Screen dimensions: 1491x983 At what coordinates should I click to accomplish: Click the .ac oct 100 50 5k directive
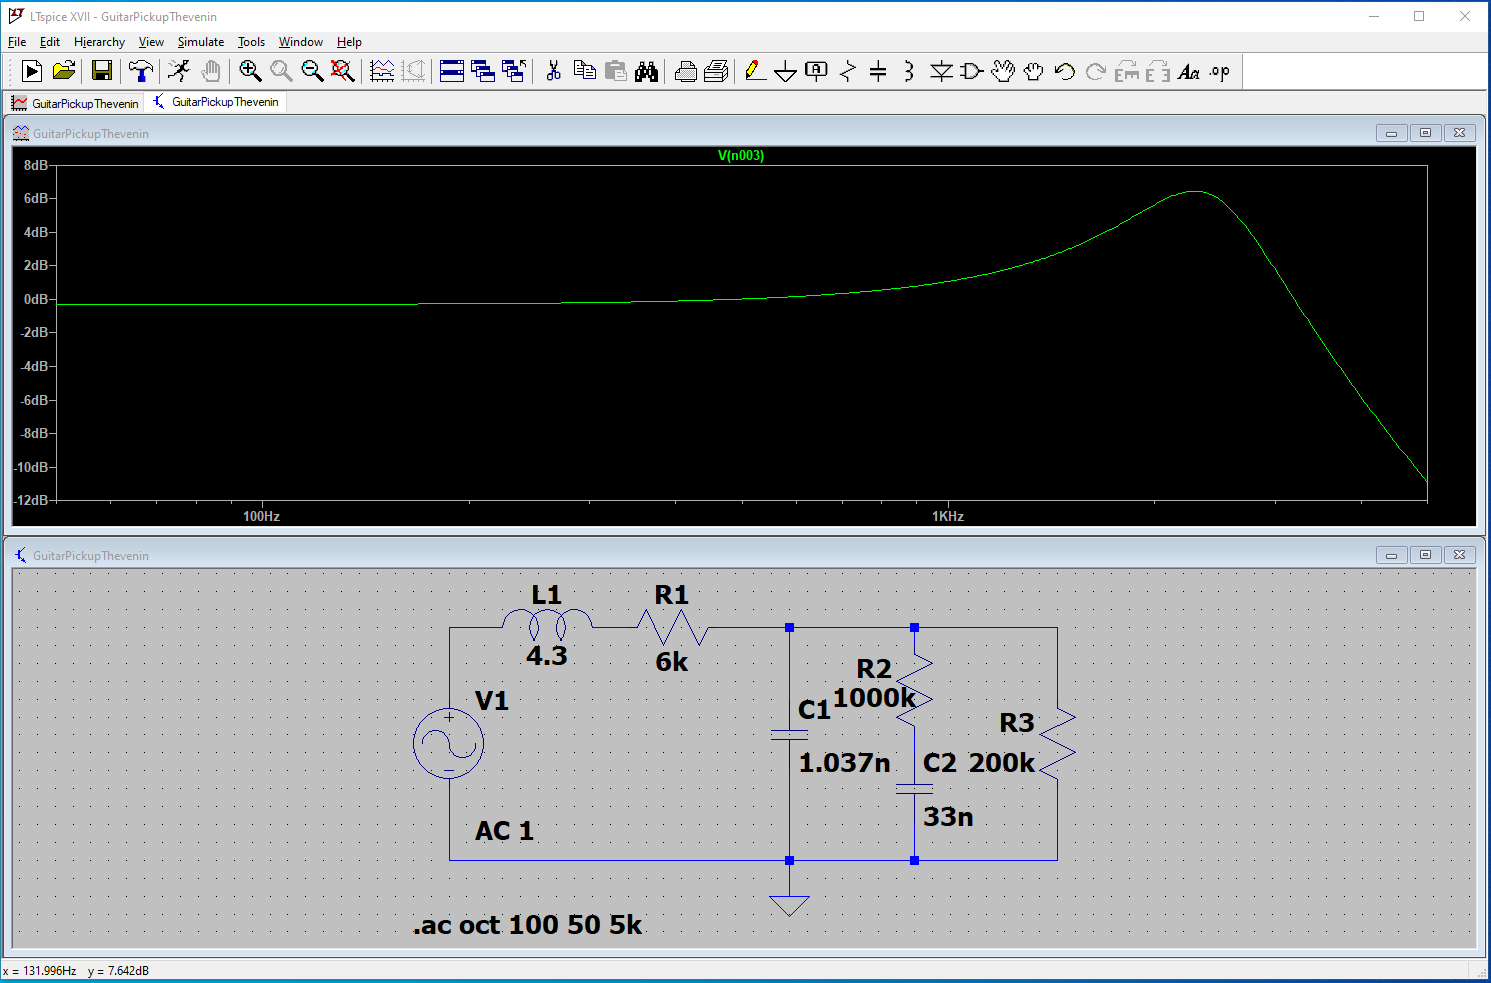pos(527,925)
